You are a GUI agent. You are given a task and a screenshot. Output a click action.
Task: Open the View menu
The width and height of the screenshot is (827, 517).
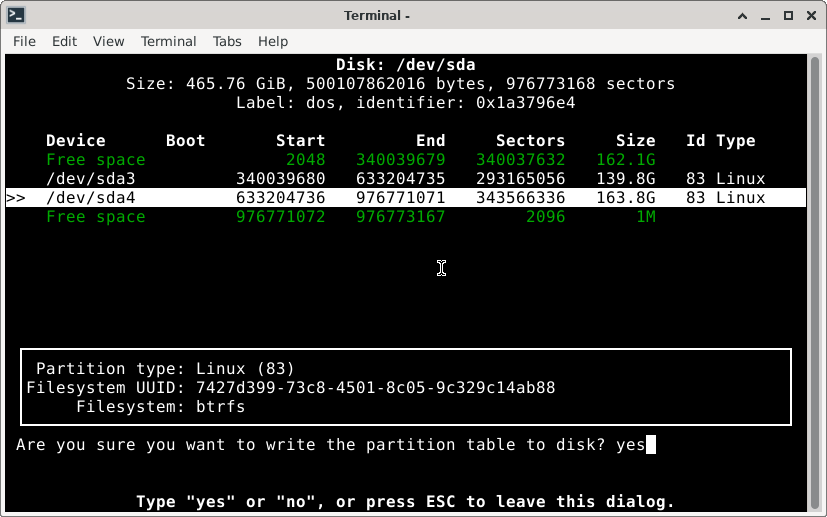click(108, 41)
